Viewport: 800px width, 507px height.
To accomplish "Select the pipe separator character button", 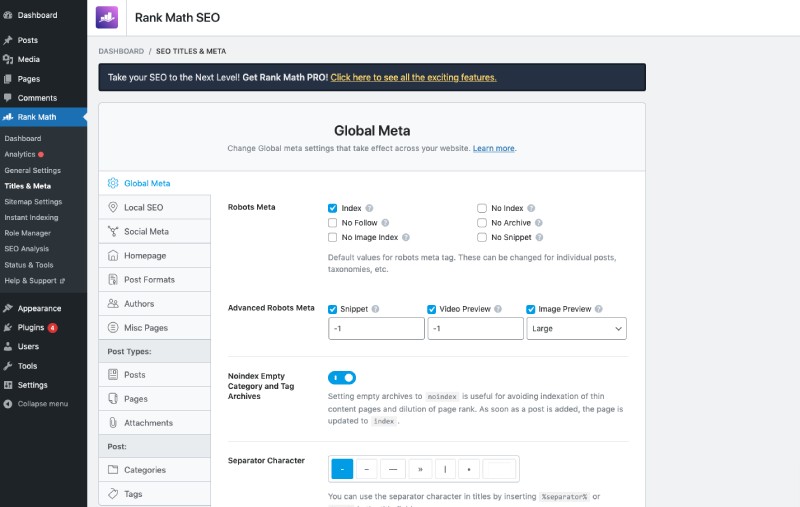I will pos(445,469).
